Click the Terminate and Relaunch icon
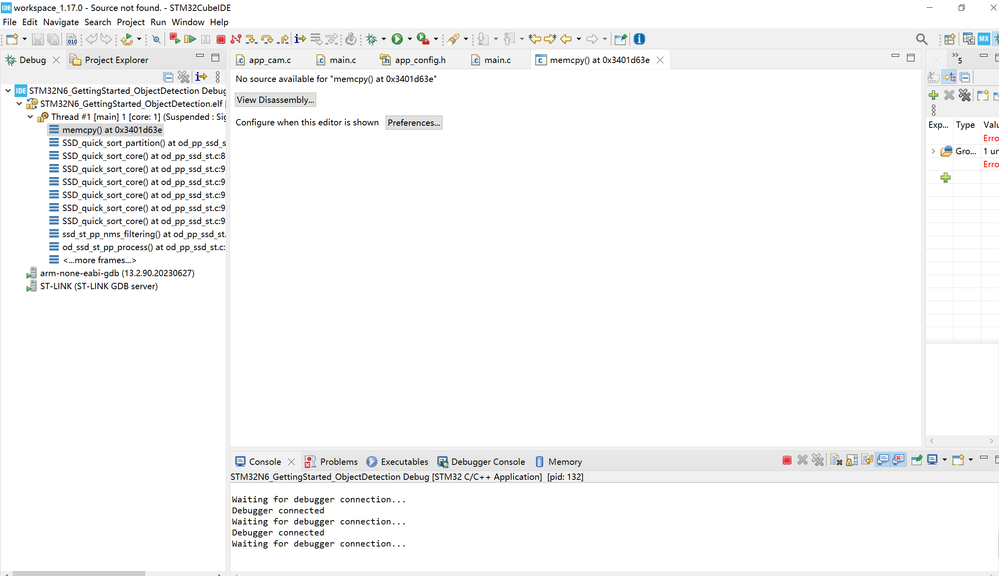Viewport: 999px width, 576px height. (x=175, y=39)
